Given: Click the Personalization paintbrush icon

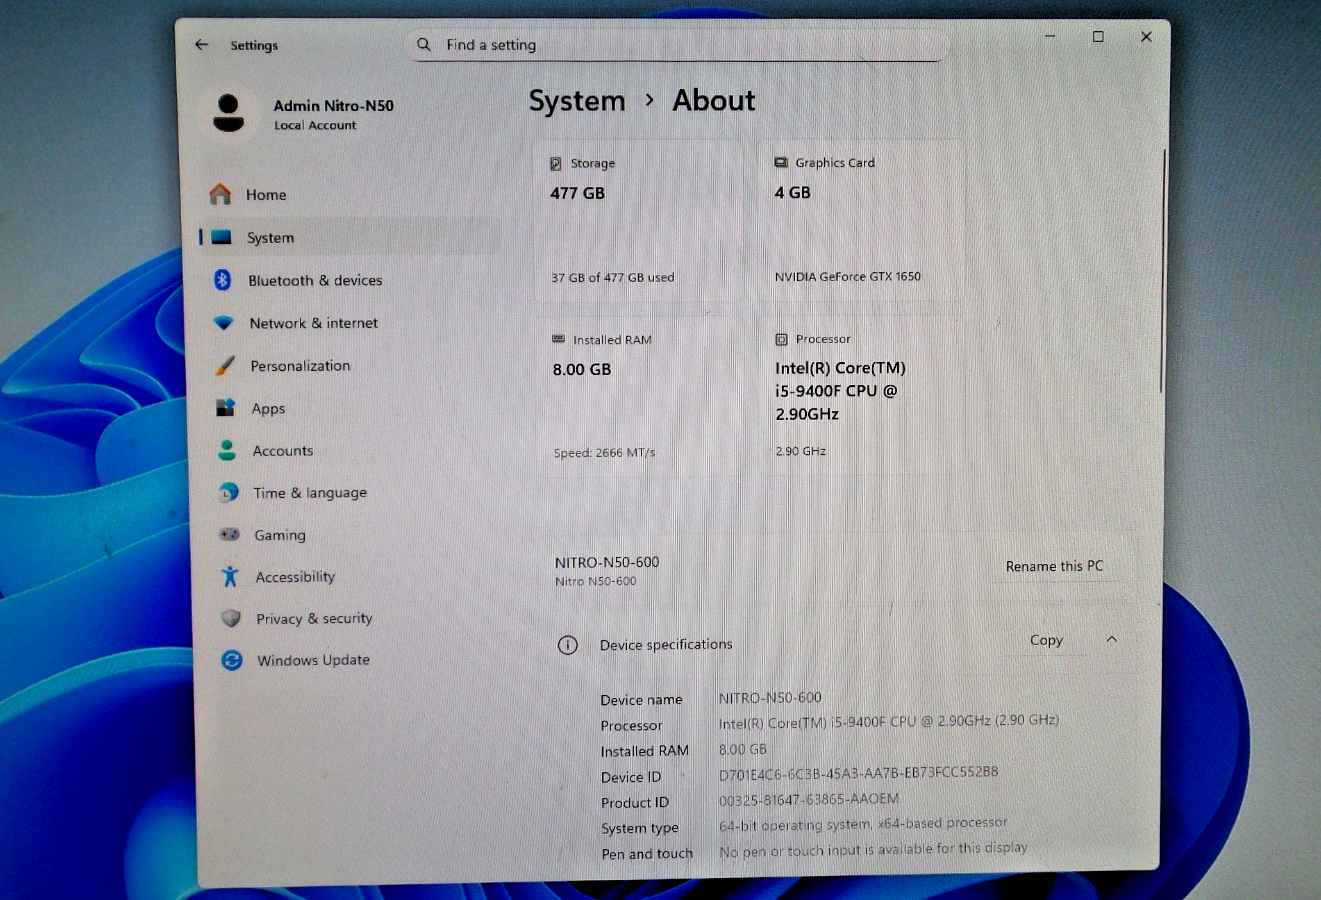Looking at the screenshot, I should pos(226,366).
